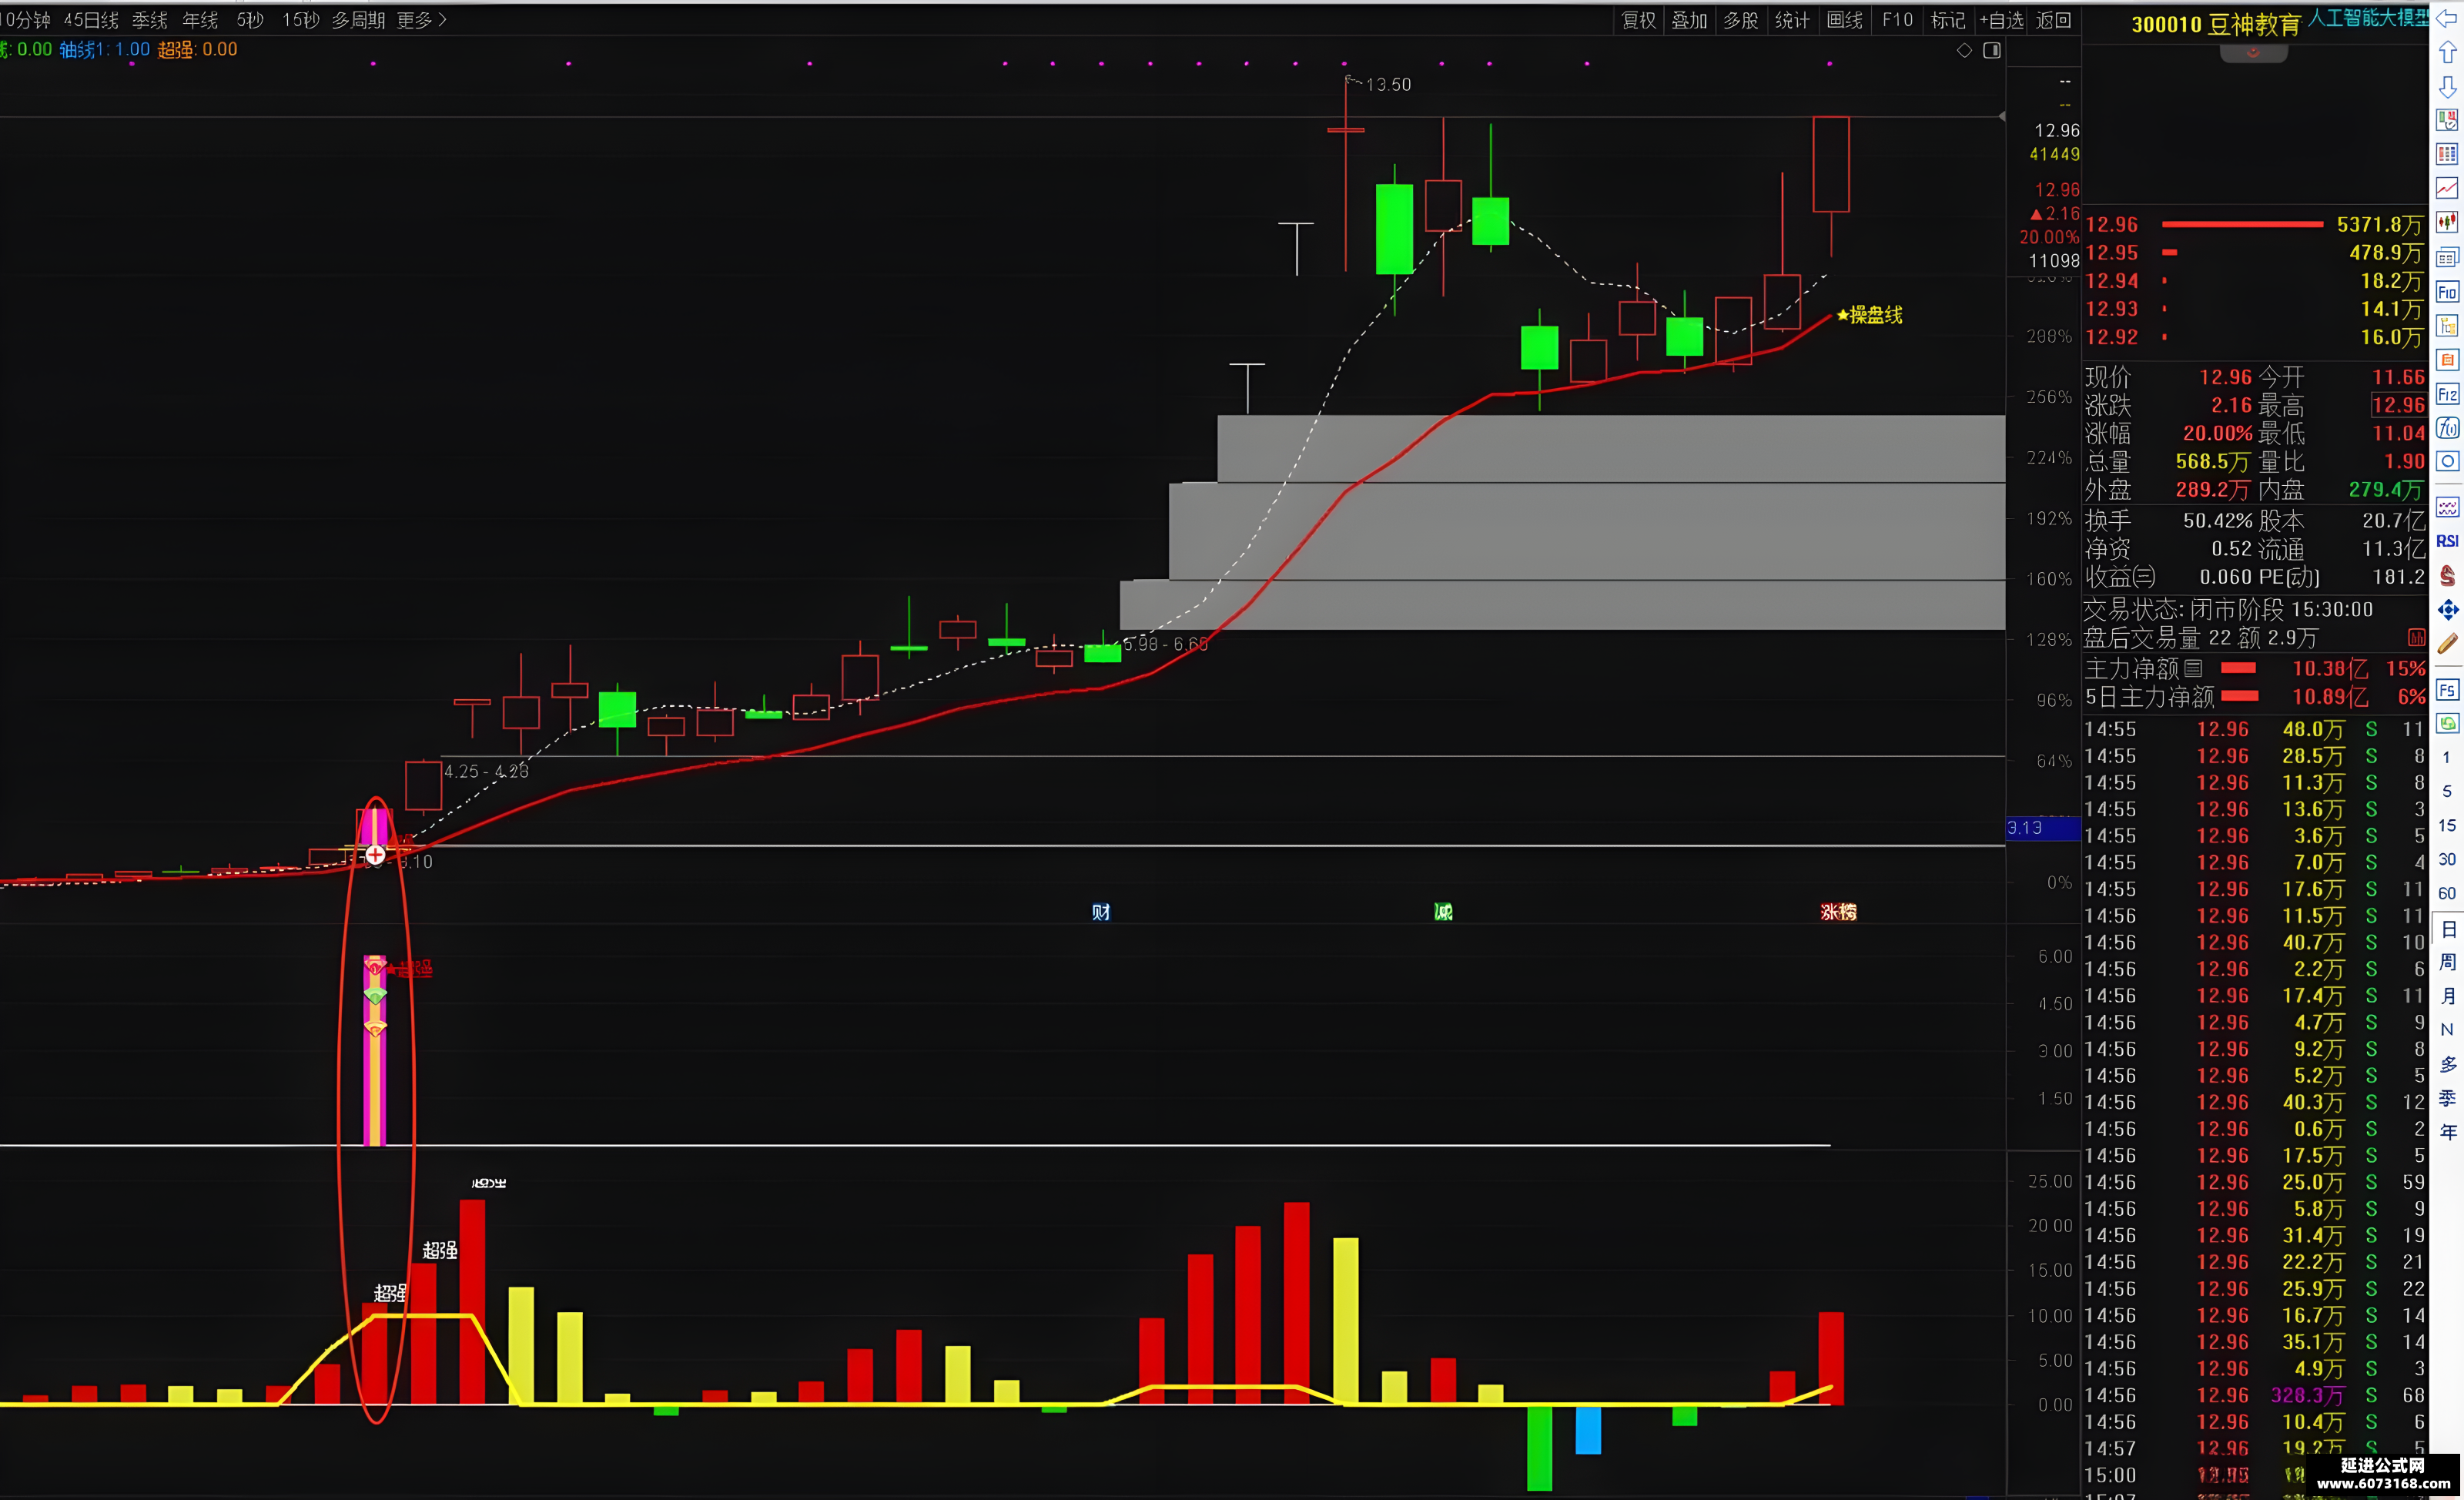Expand the small red chart icon beside 盘后交易量

tap(2415, 638)
